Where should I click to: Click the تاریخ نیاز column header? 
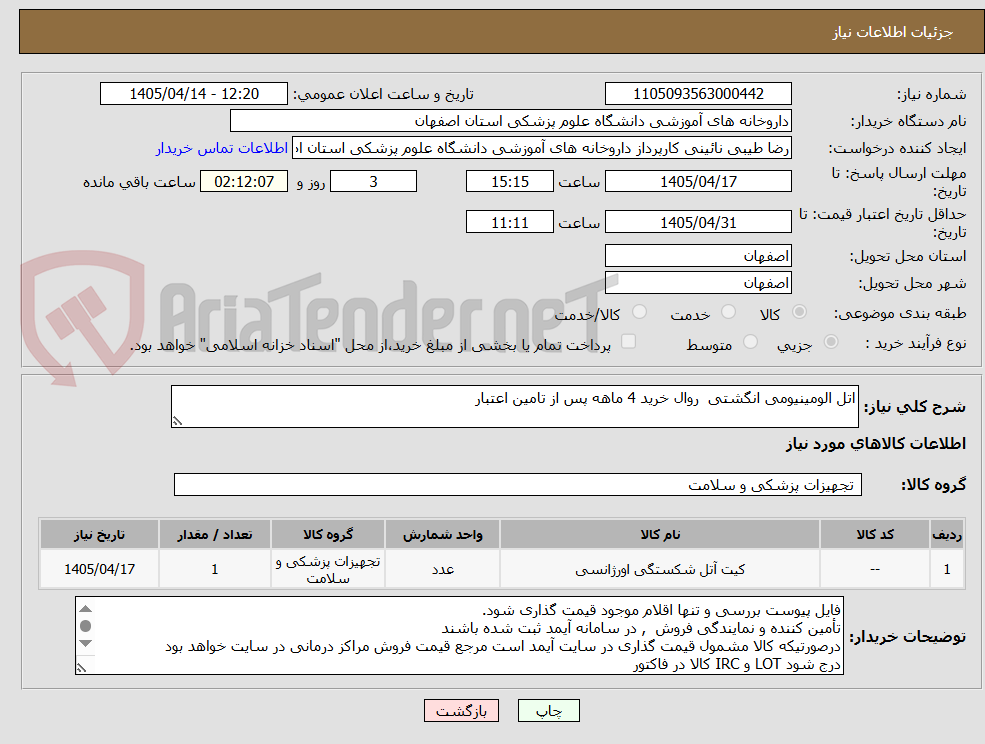(x=99, y=535)
